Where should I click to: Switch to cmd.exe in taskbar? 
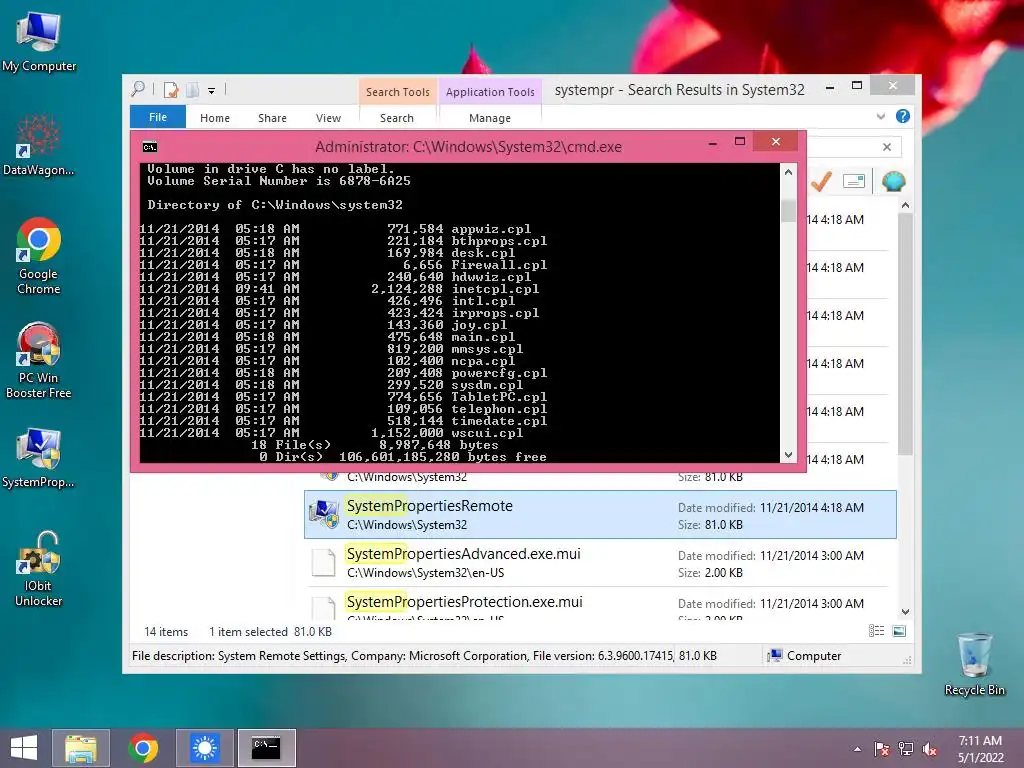point(266,748)
